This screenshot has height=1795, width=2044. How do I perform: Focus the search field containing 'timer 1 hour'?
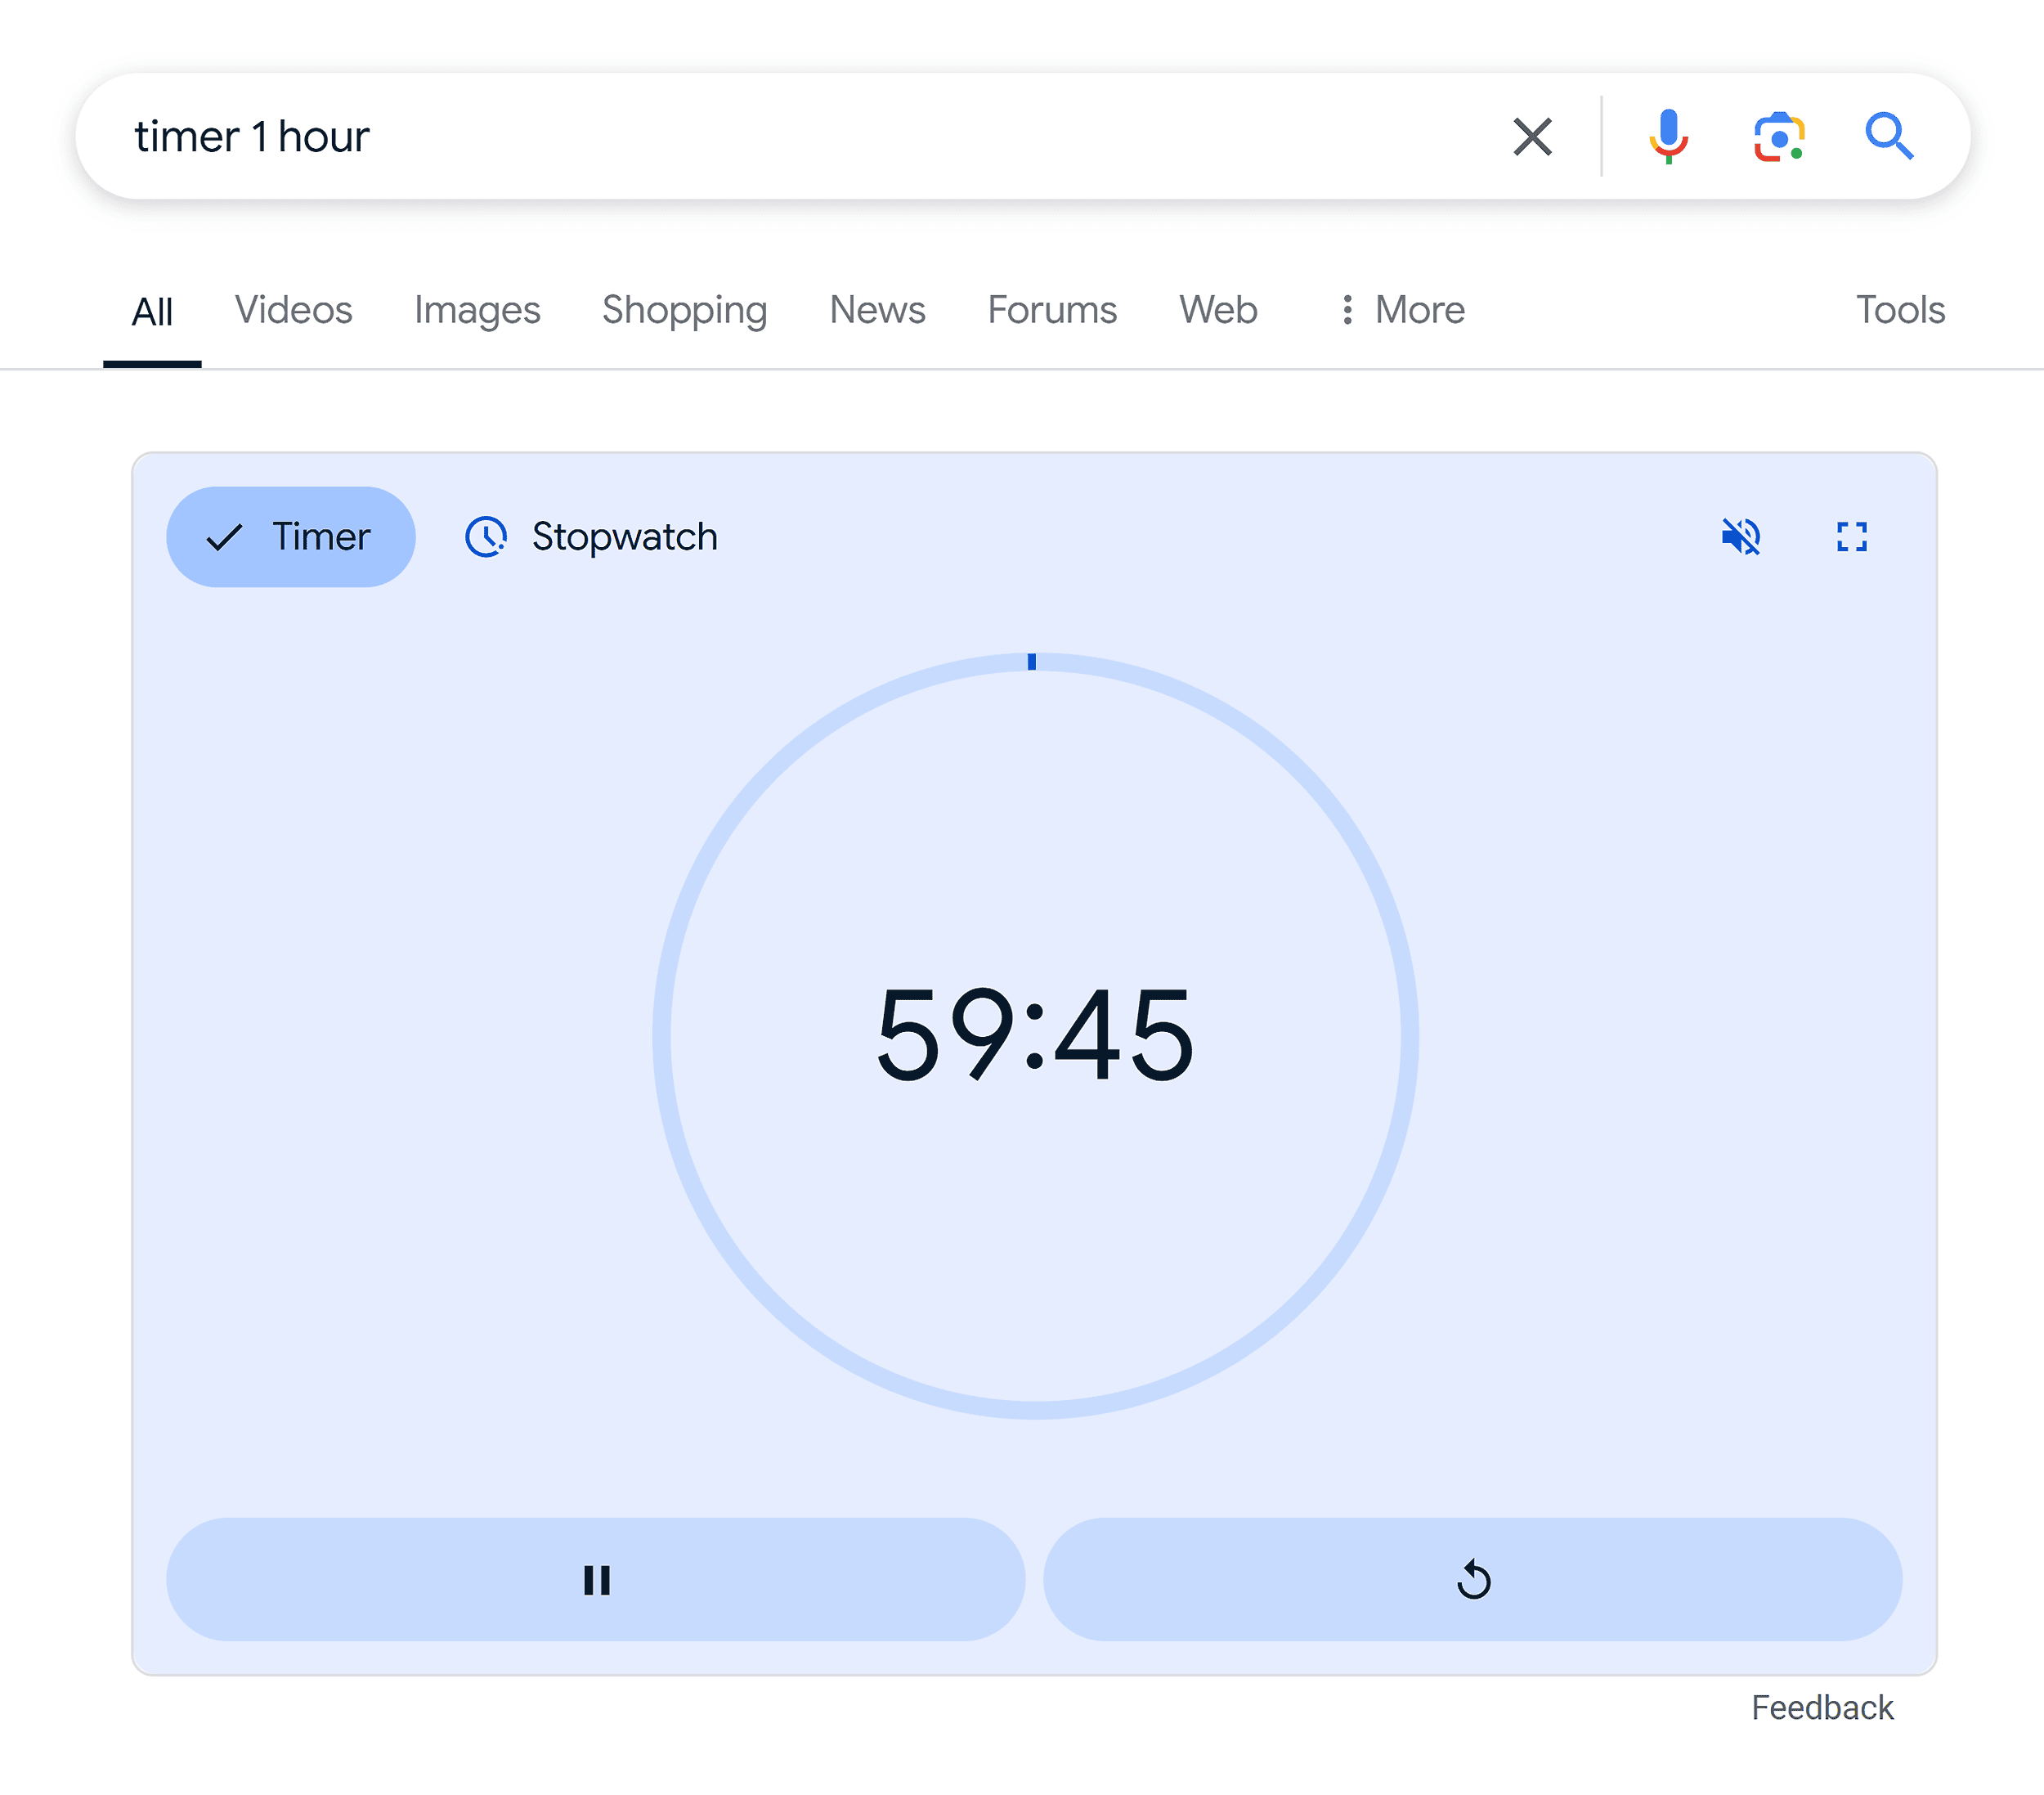pyautogui.click(x=800, y=137)
